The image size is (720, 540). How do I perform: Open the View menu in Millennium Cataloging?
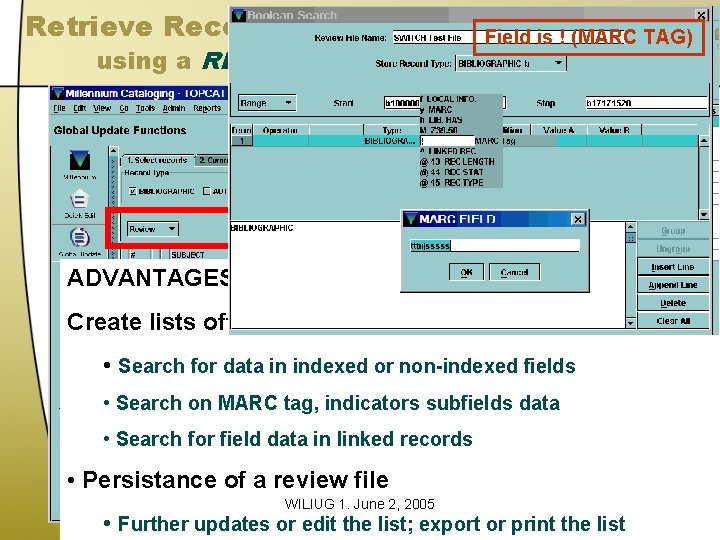(102, 108)
